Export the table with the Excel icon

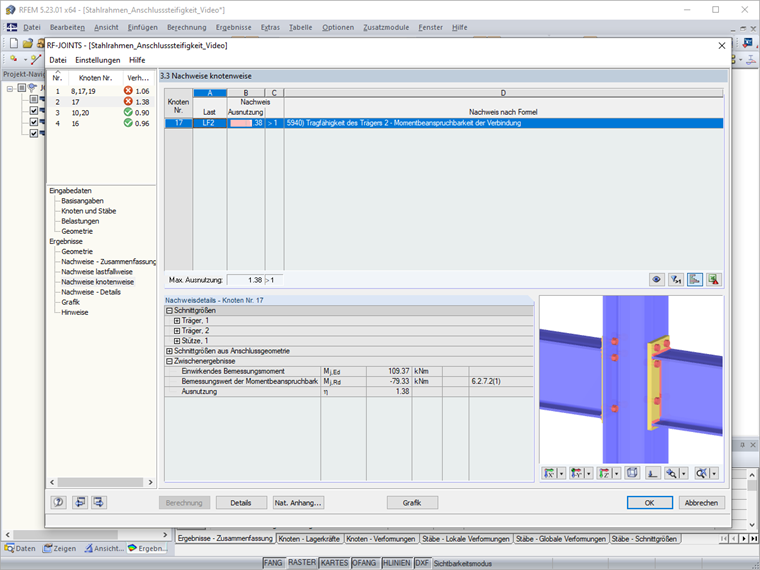[713, 280]
